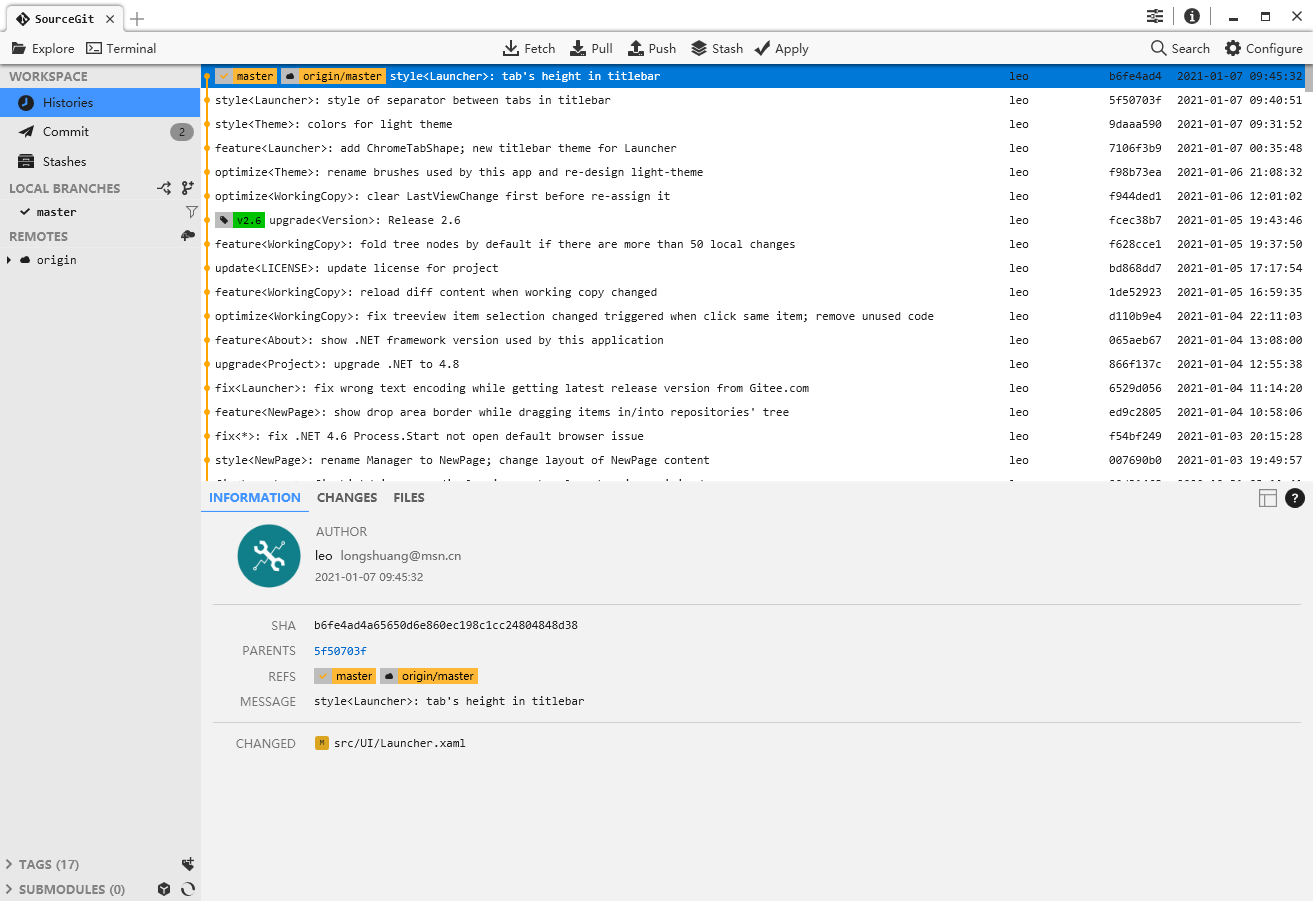Filter local branches with the funnel icon
This screenshot has height=901, width=1313.
[191, 211]
